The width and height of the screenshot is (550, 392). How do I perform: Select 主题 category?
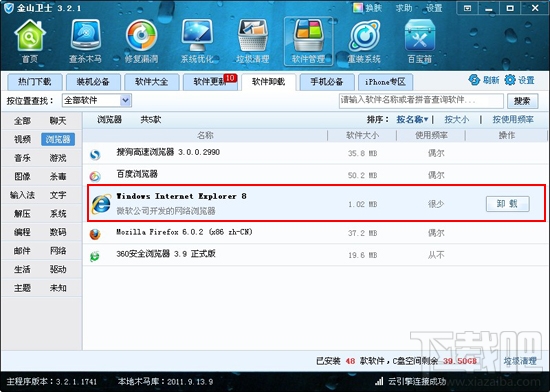pyautogui.click(x=22, y=288)
